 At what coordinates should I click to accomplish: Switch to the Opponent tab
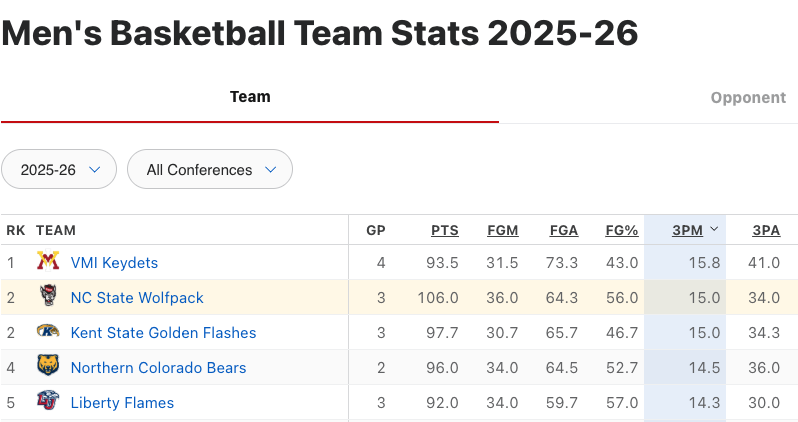(748, 98)
